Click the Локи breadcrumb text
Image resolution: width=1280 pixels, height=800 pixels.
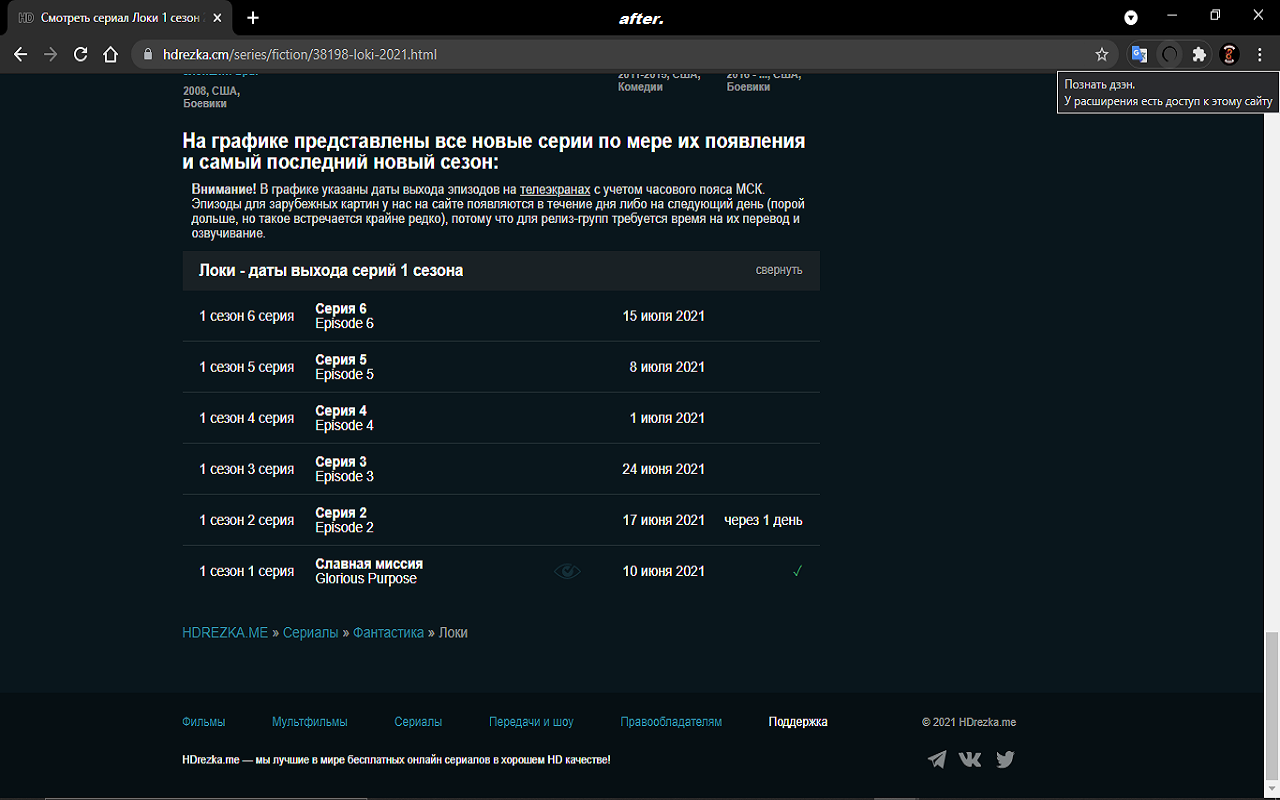tap(453, 632)
